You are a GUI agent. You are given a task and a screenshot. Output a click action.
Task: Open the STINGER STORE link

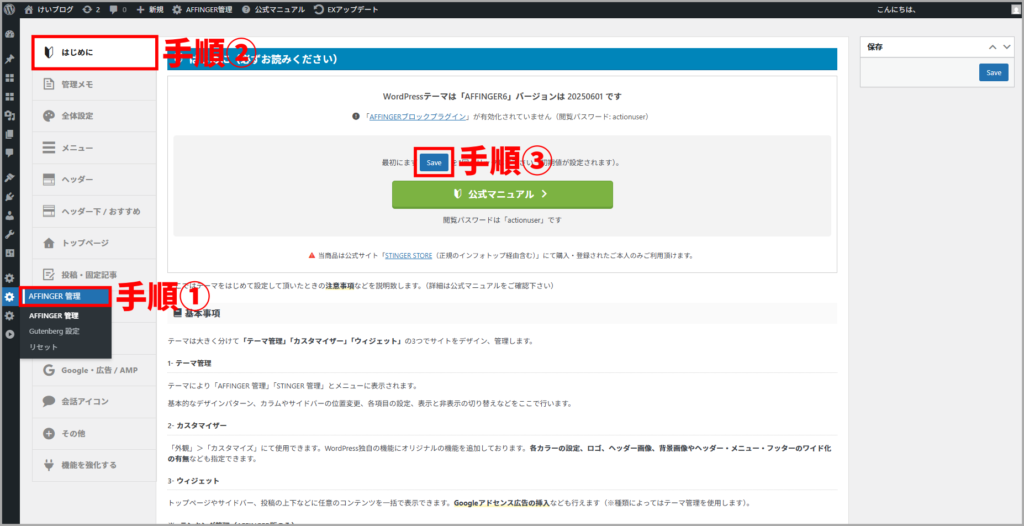pyautogui.click(x=409, y=256)
